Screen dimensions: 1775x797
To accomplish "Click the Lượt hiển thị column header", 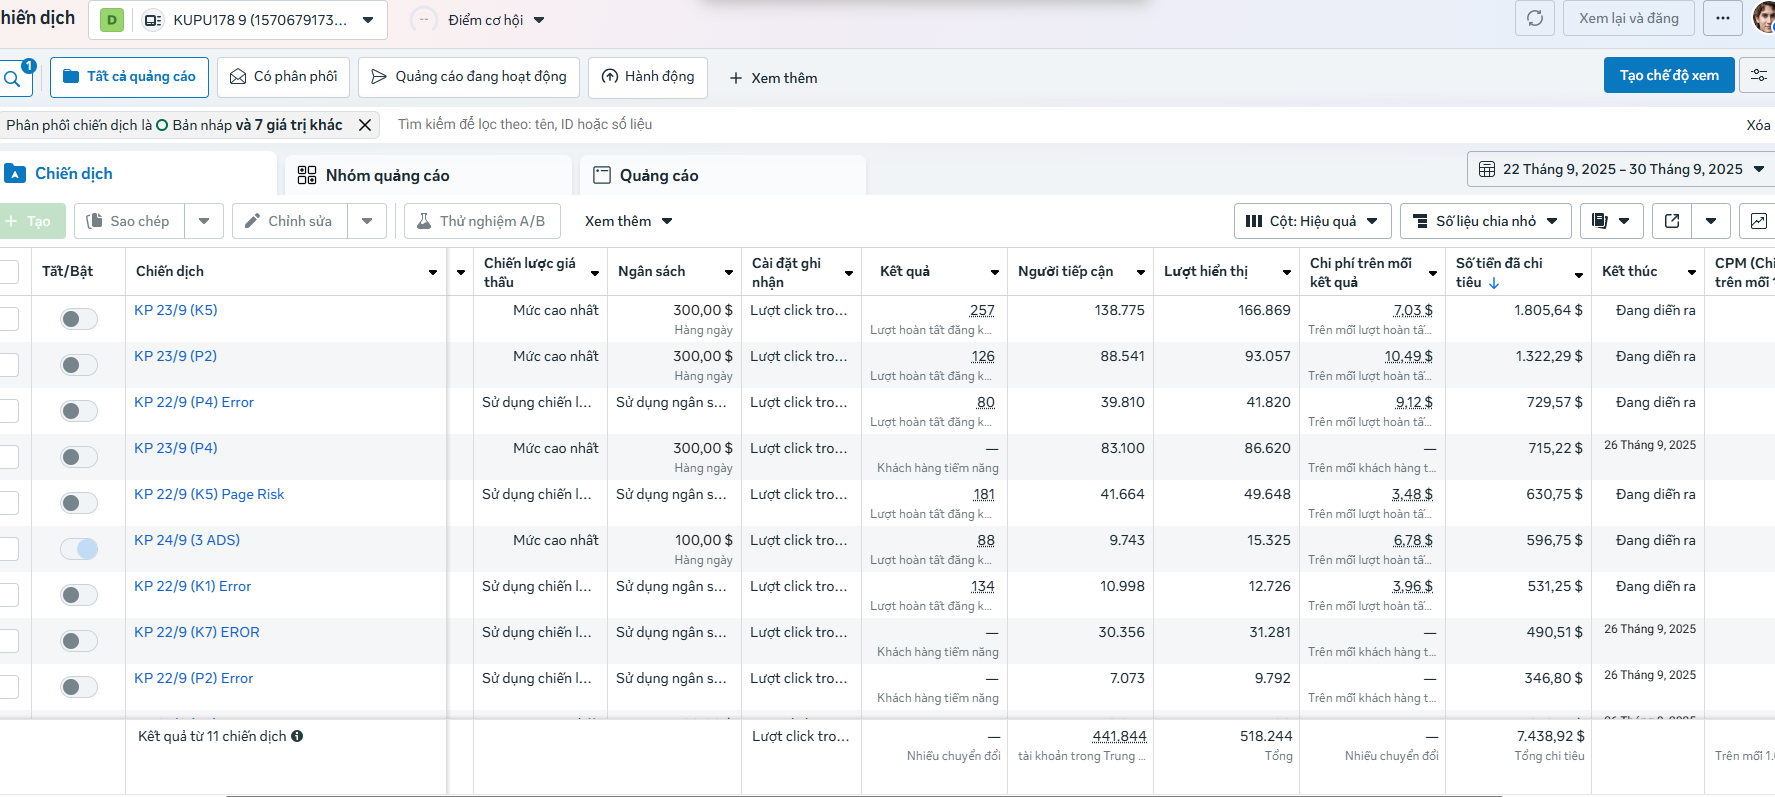I will pos(1206,272).
